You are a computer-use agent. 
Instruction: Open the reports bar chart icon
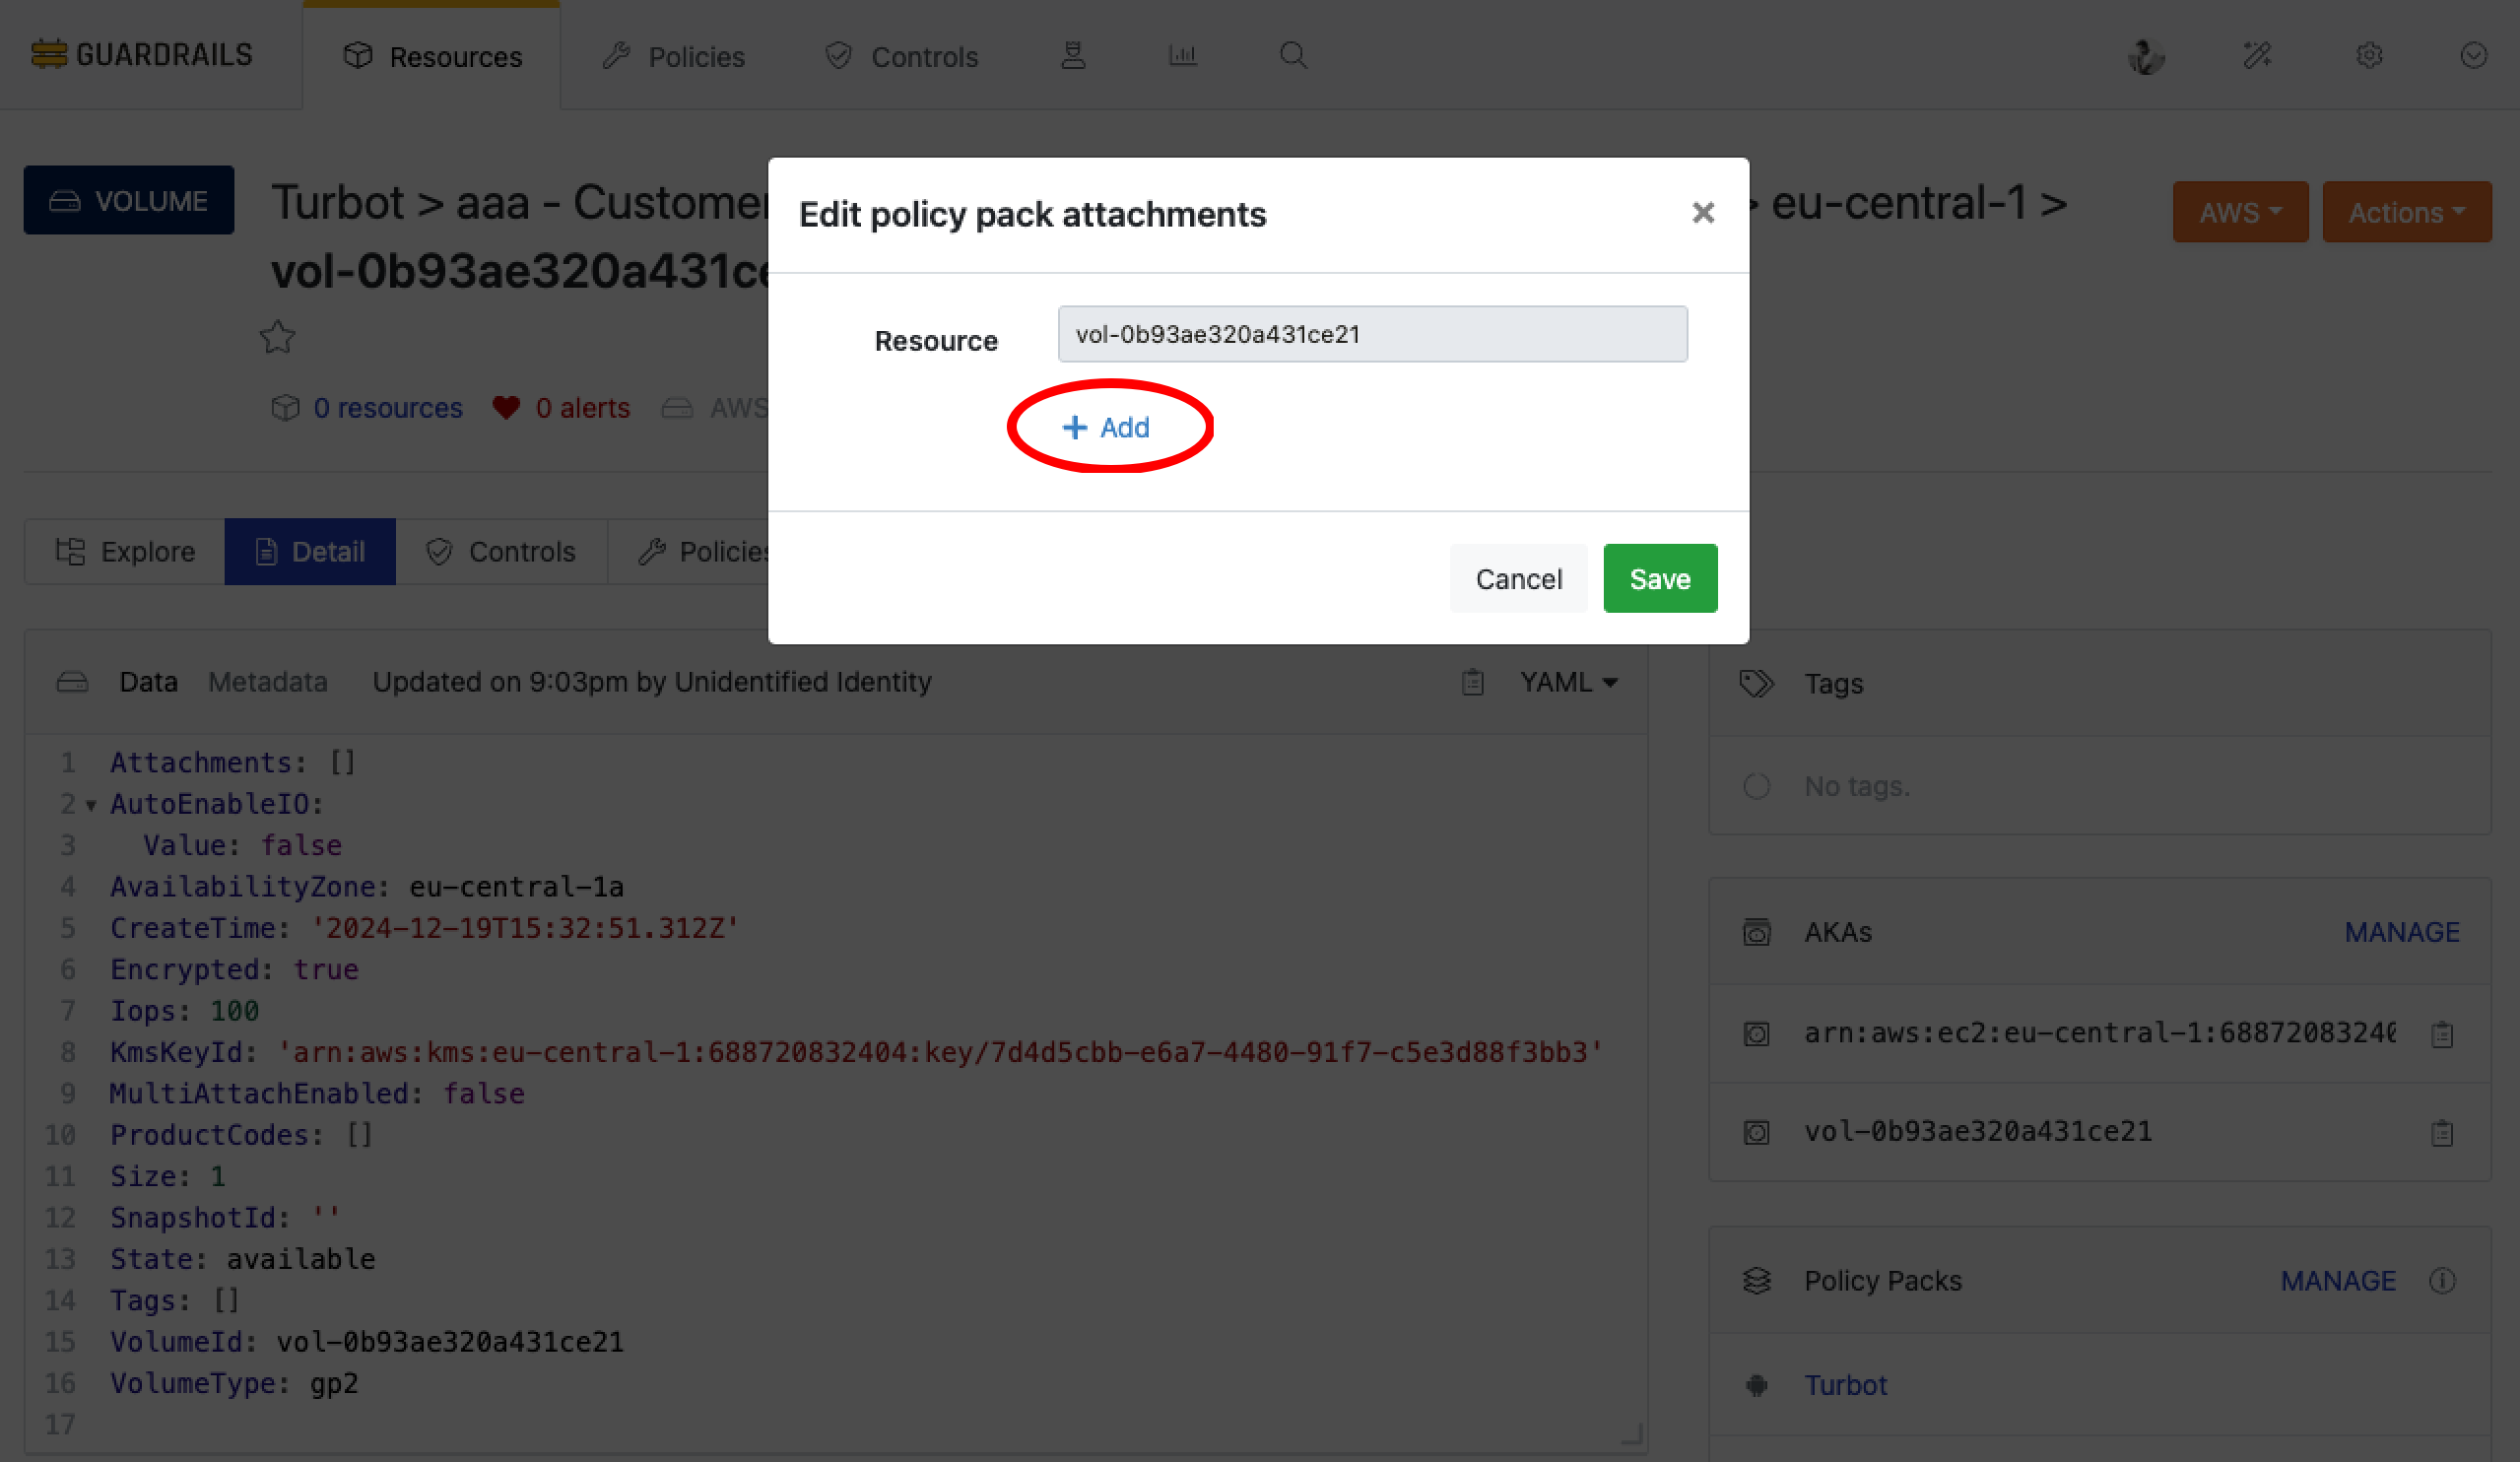1183,55
